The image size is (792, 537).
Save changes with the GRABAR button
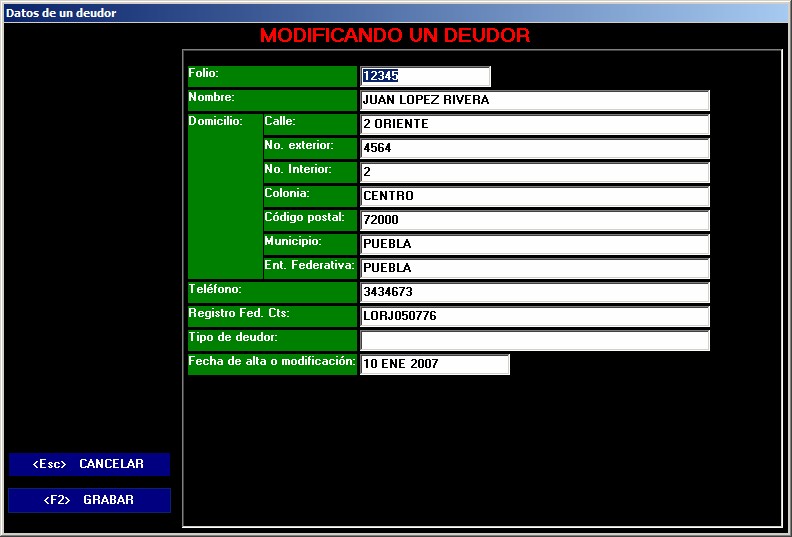[x=89, y=500]
